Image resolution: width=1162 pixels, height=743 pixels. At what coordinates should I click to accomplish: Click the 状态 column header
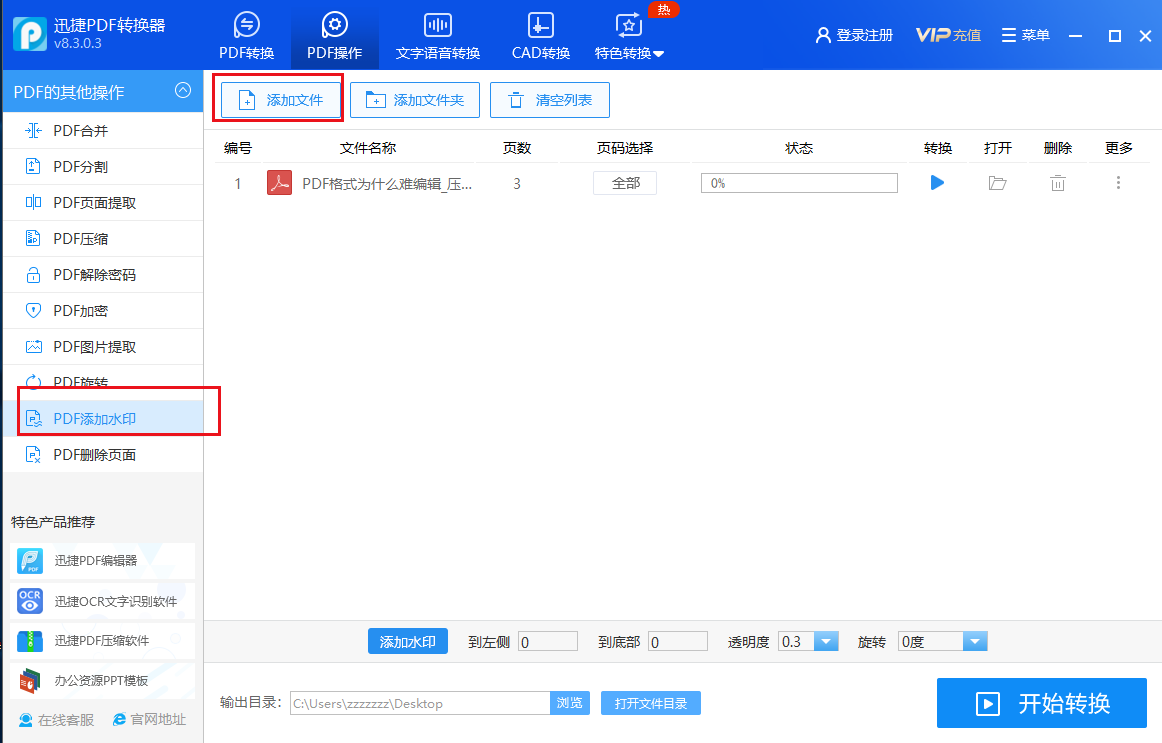click(x=799, y=148)
